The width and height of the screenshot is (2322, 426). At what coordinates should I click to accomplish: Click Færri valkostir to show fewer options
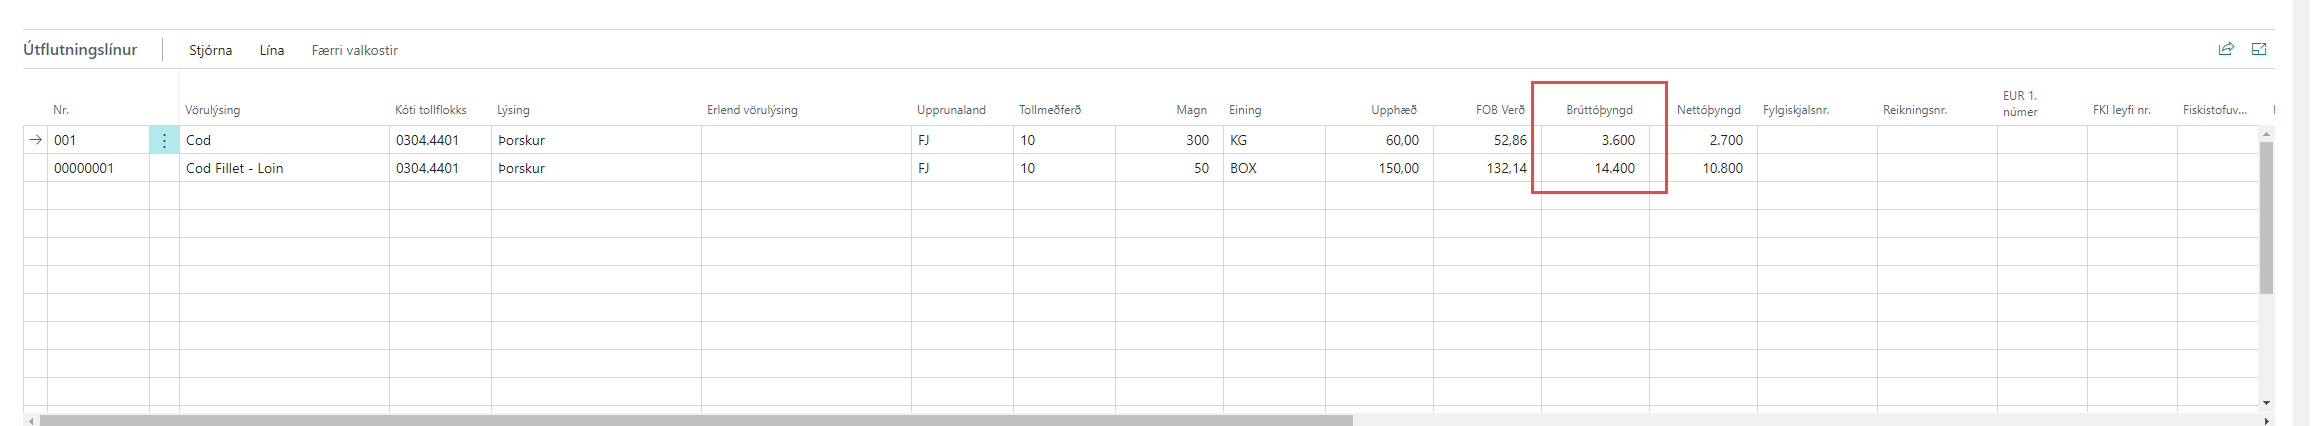tap(354, 50)
